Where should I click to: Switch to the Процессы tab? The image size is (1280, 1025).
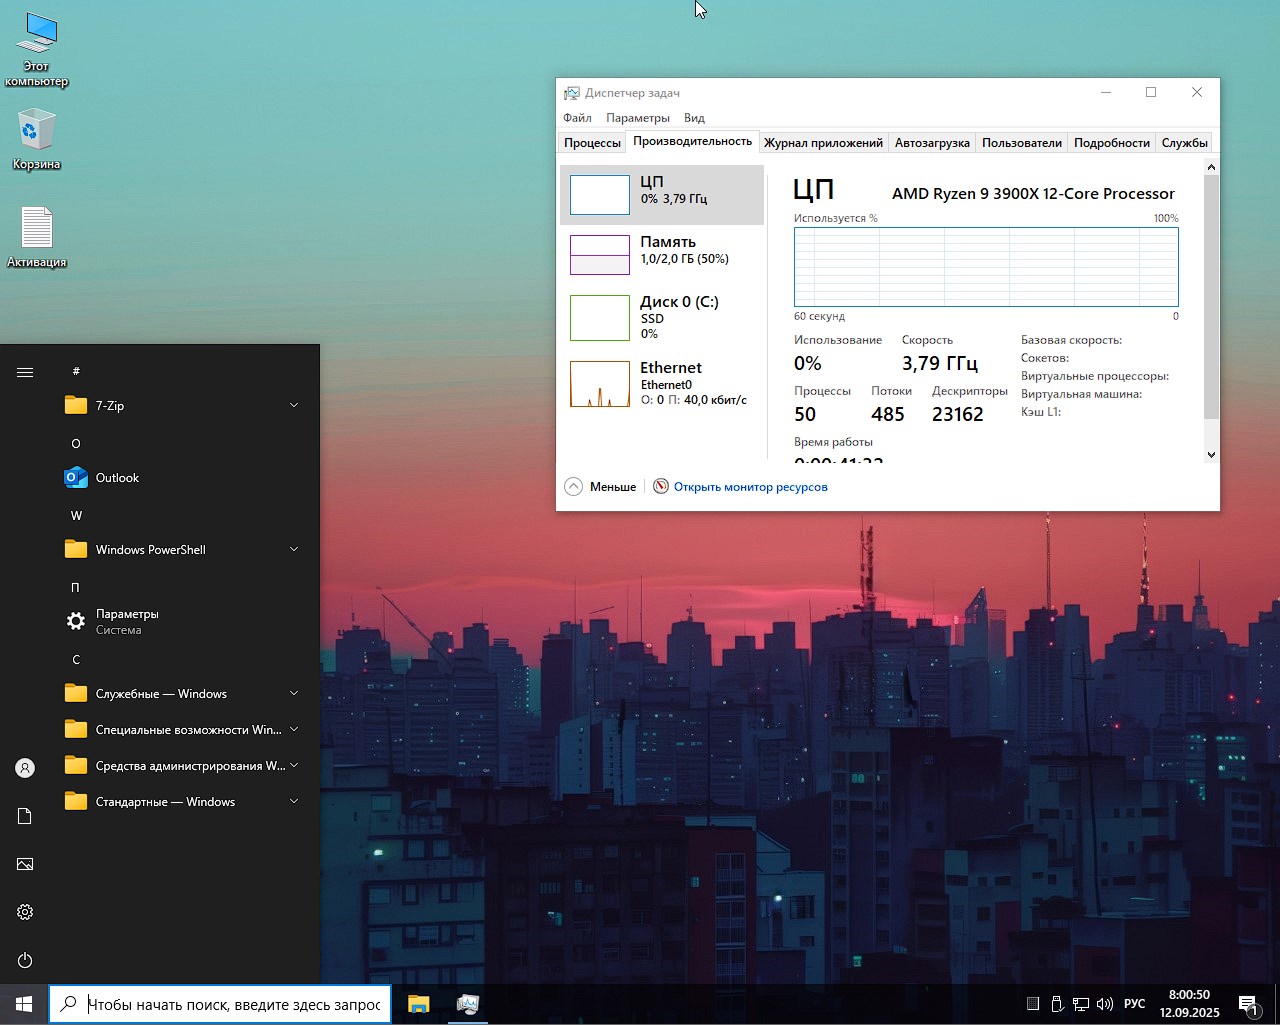(x=592, y=143)
